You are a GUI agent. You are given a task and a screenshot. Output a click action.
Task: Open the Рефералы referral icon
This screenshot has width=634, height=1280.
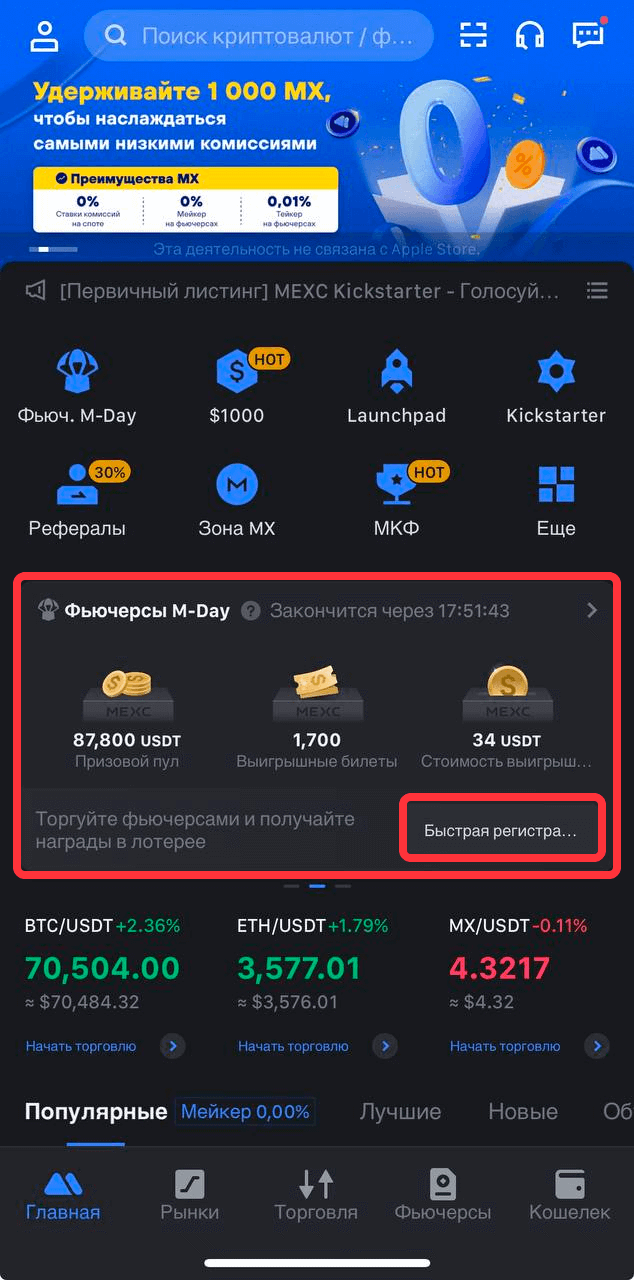point(77,486)
